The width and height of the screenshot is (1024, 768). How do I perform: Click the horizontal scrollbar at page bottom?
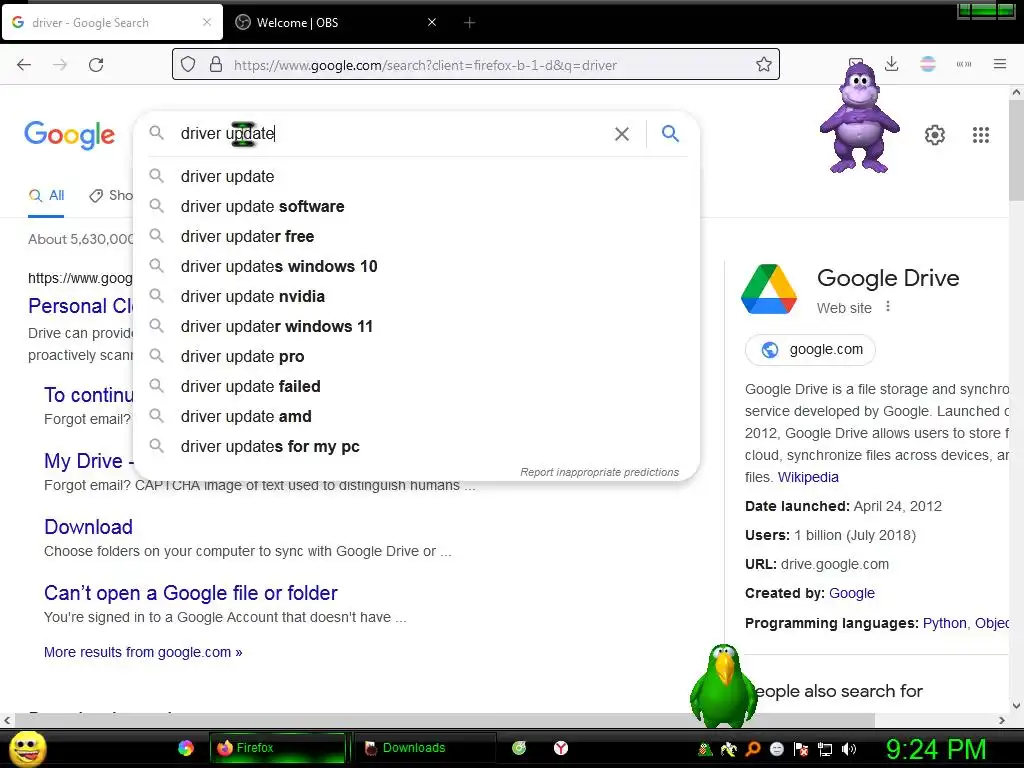(x=444, y=720)
